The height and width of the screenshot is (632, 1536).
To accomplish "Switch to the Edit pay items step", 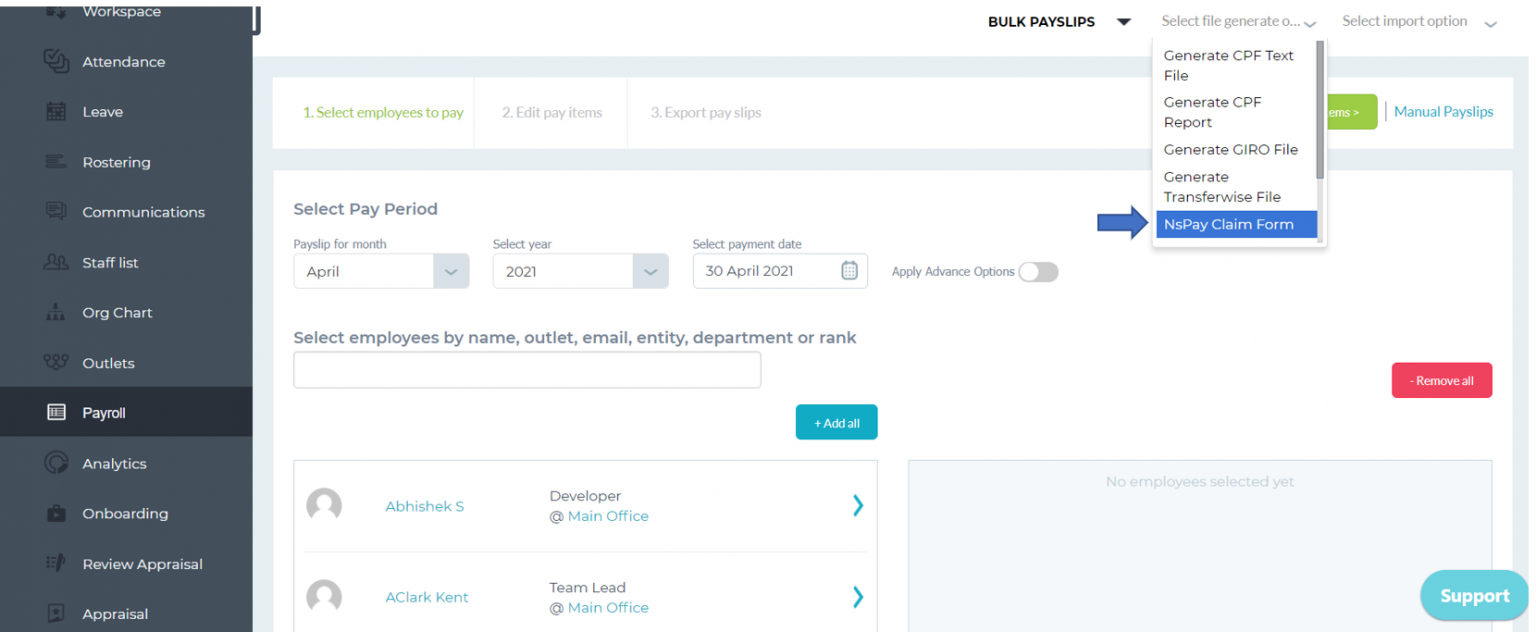I will click(549, 112).
